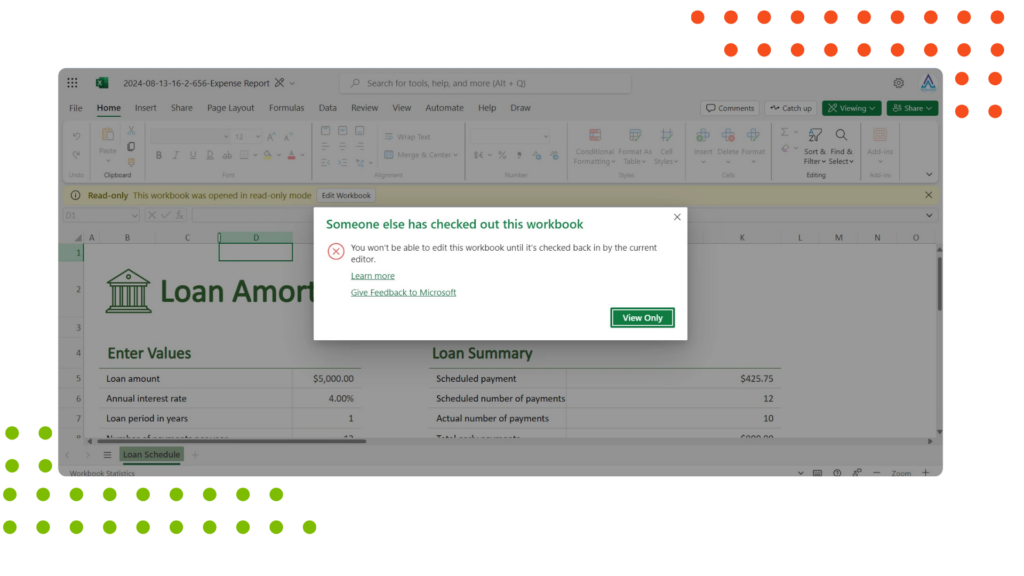Click inside the Search for tools field

point(480,82)
